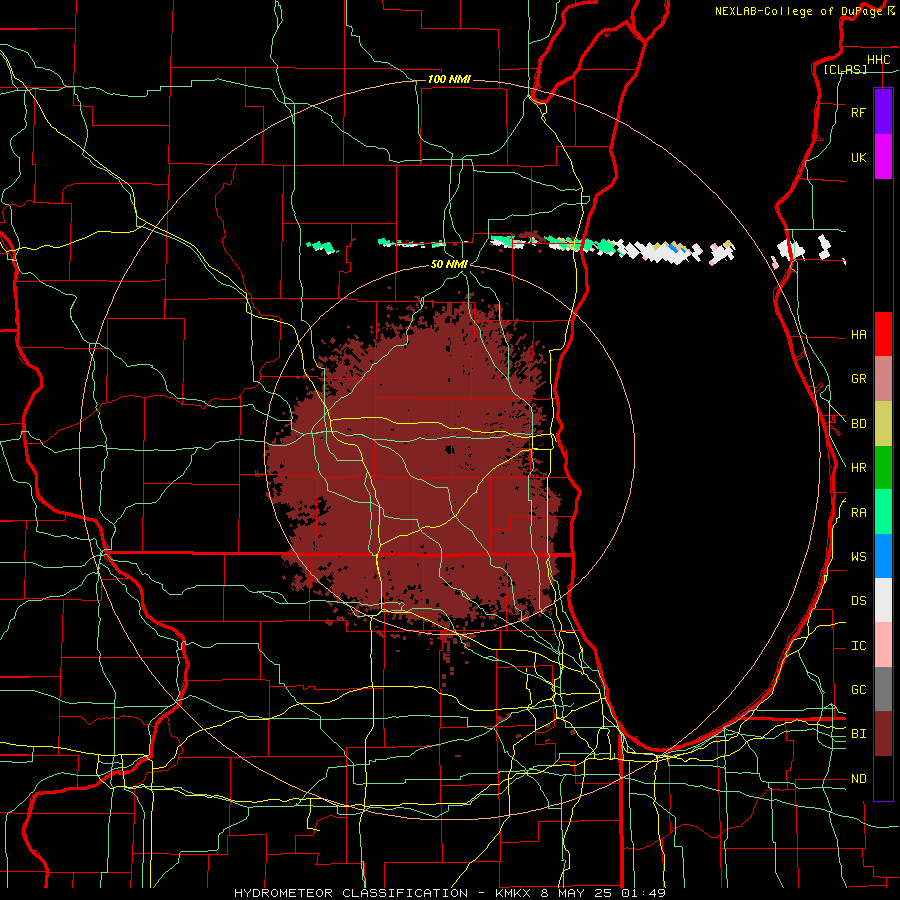Screen dimensions: 900x900
Task: Click the UK legend label
Action: [x=858, y=157]
